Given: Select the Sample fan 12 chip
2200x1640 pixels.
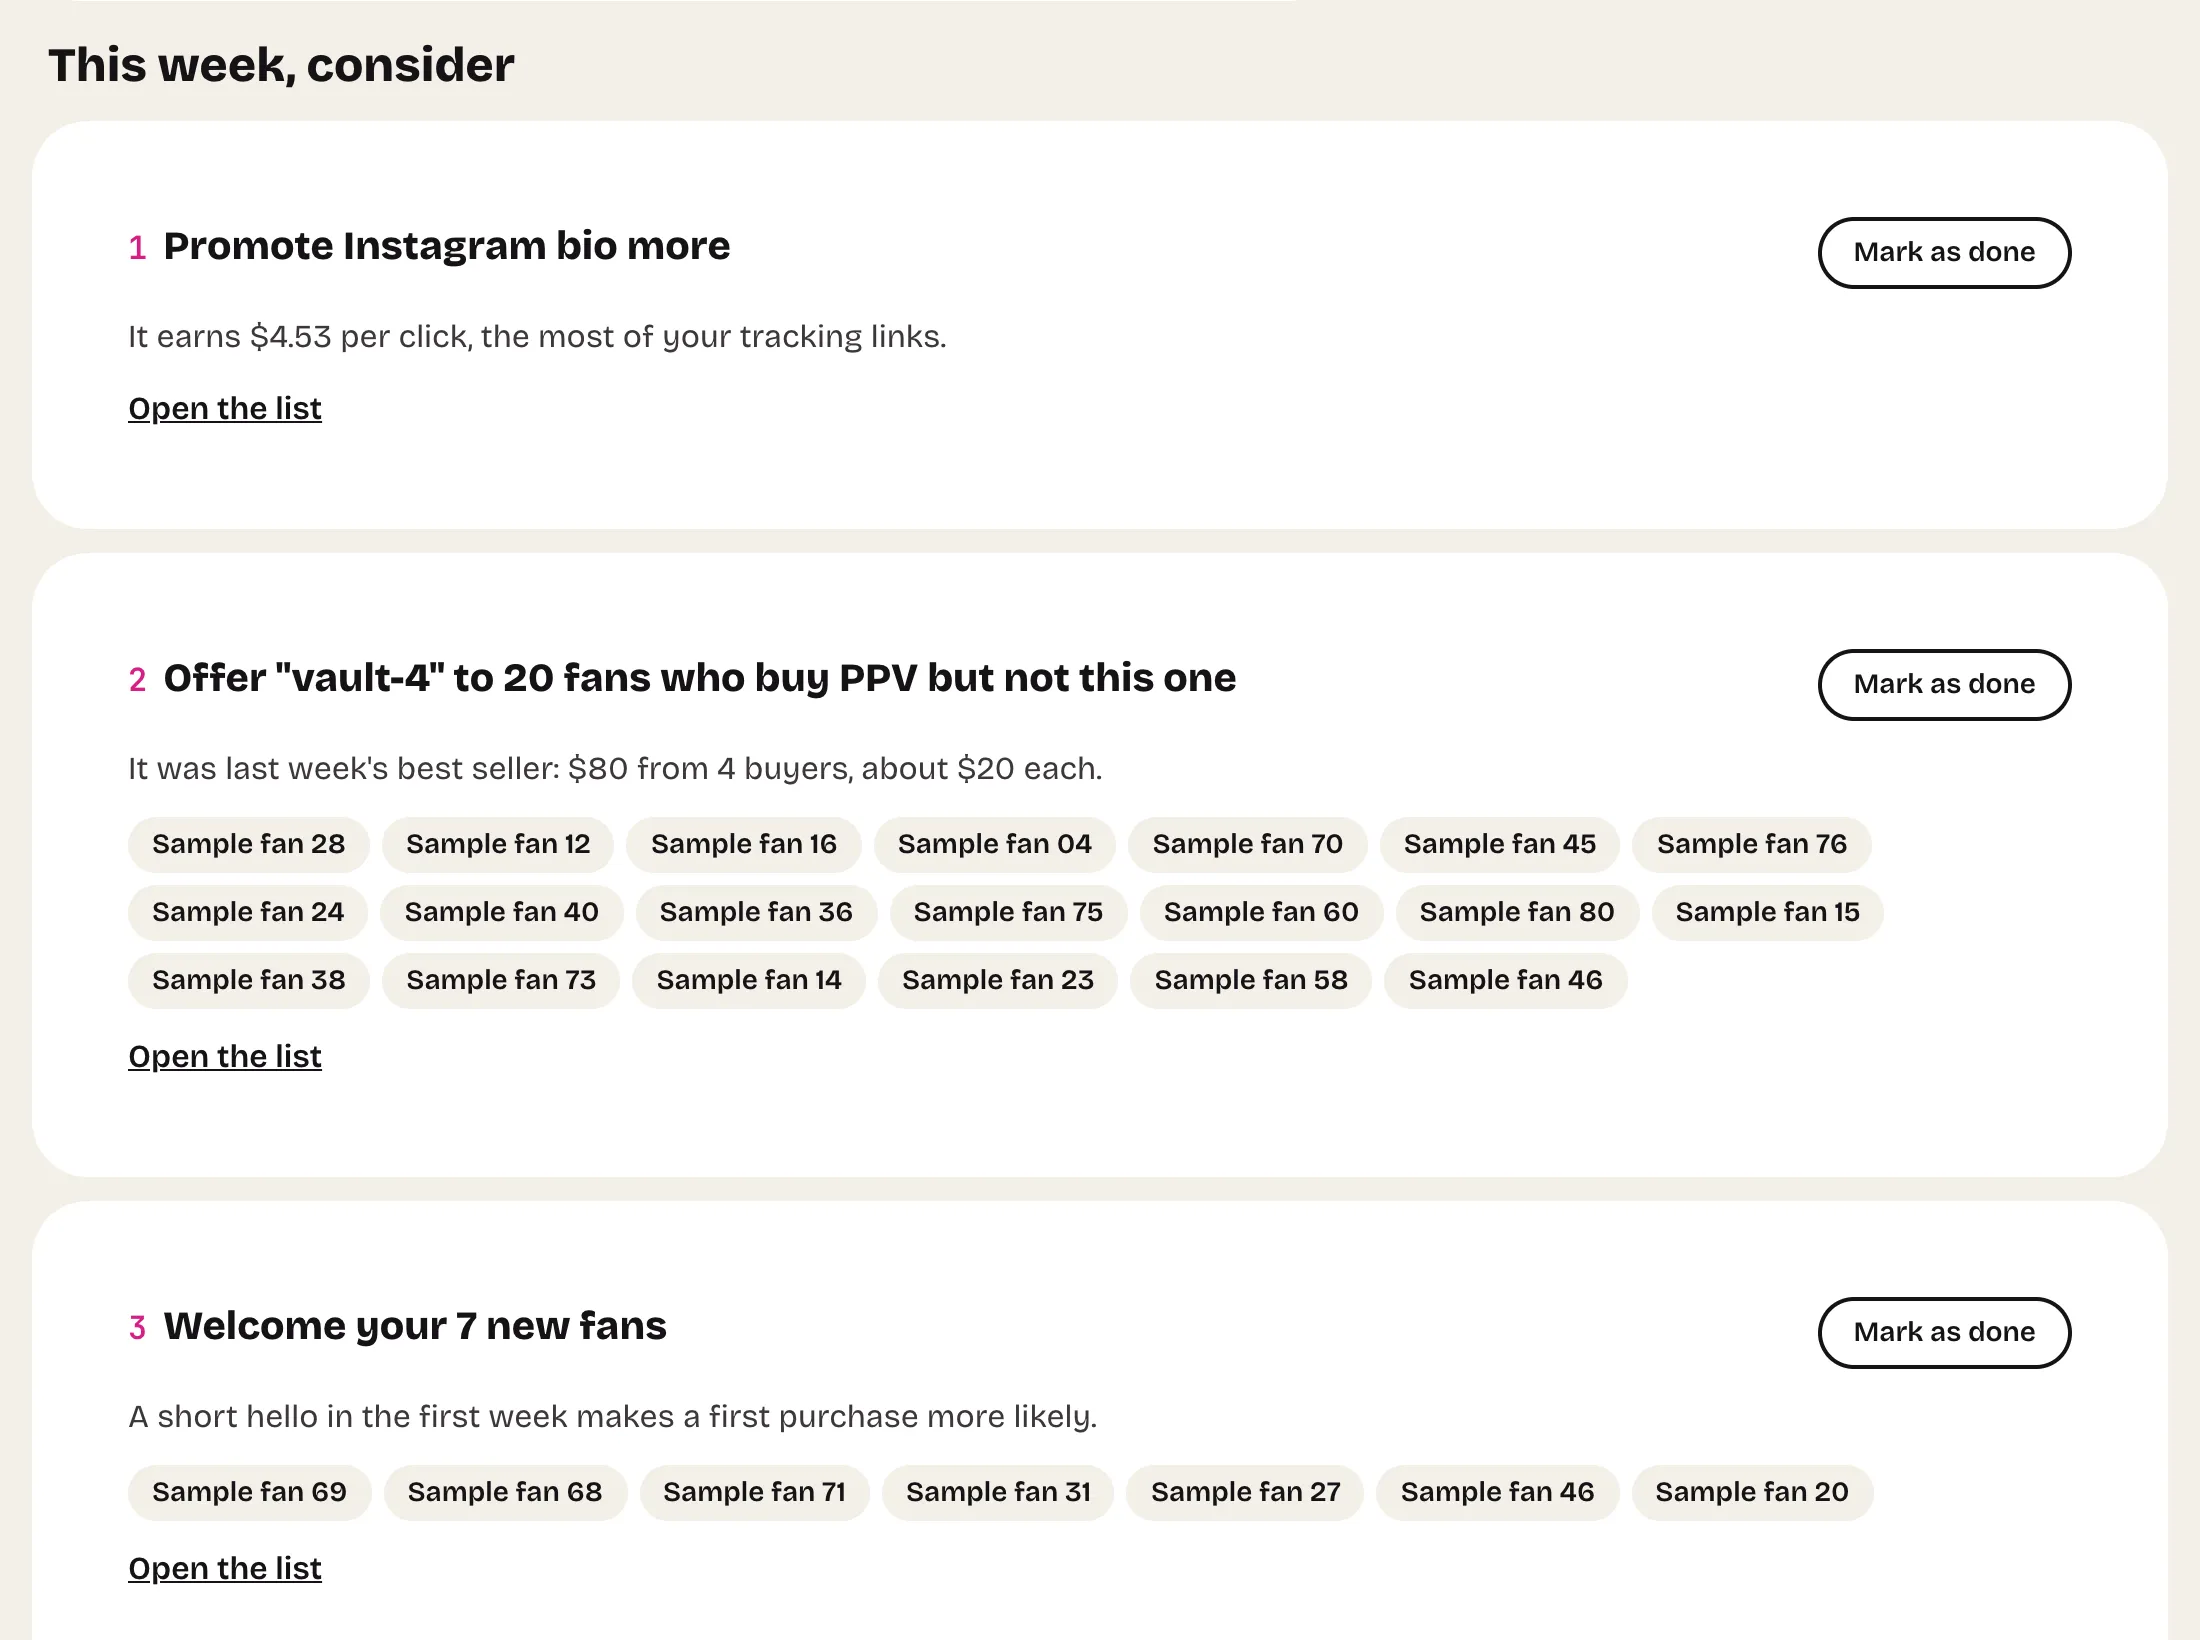Looking at the screenshot, I should (x=498, y=844).
